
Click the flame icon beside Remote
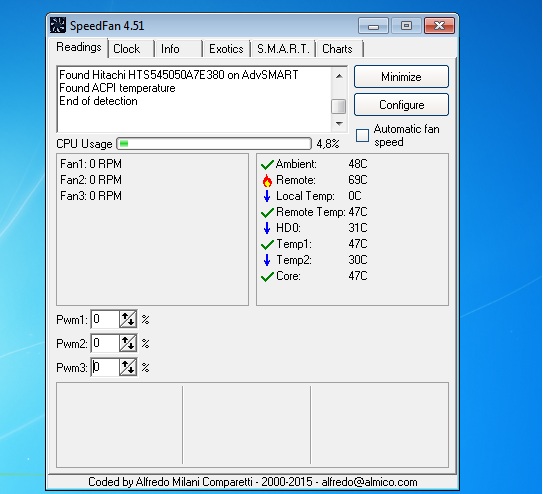(x=267, y=180)
